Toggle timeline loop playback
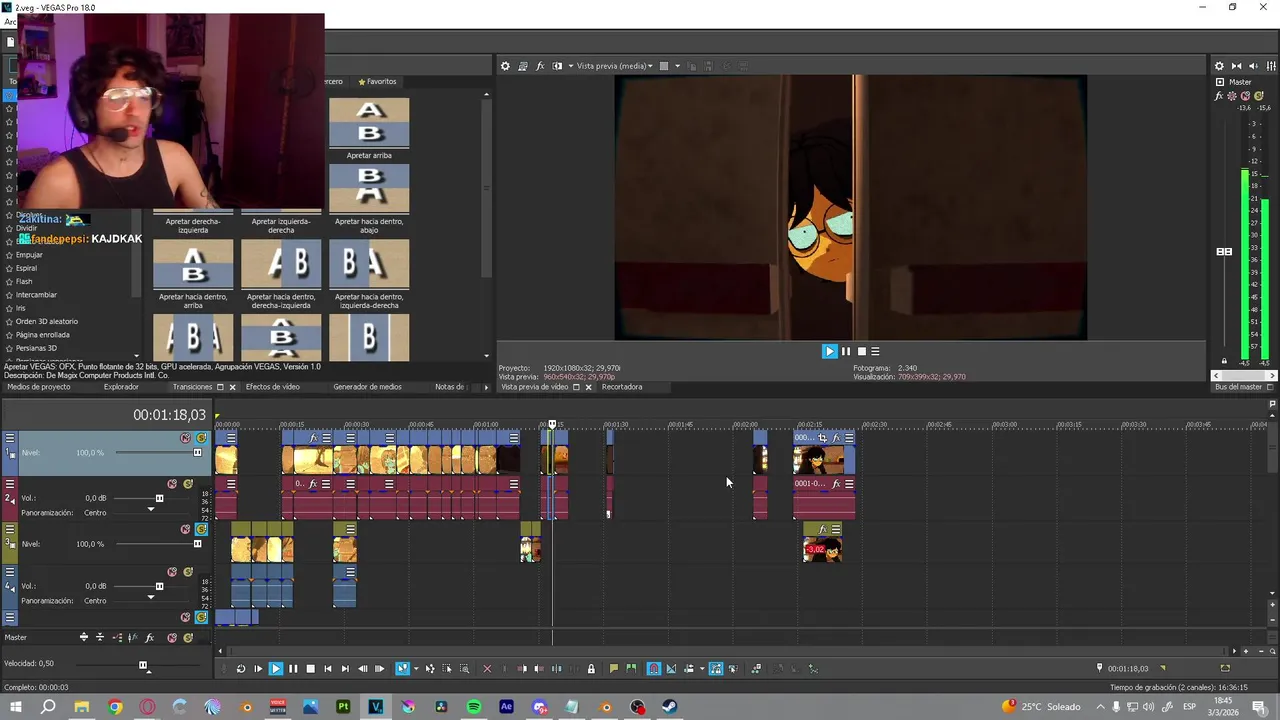 point(240,669)
